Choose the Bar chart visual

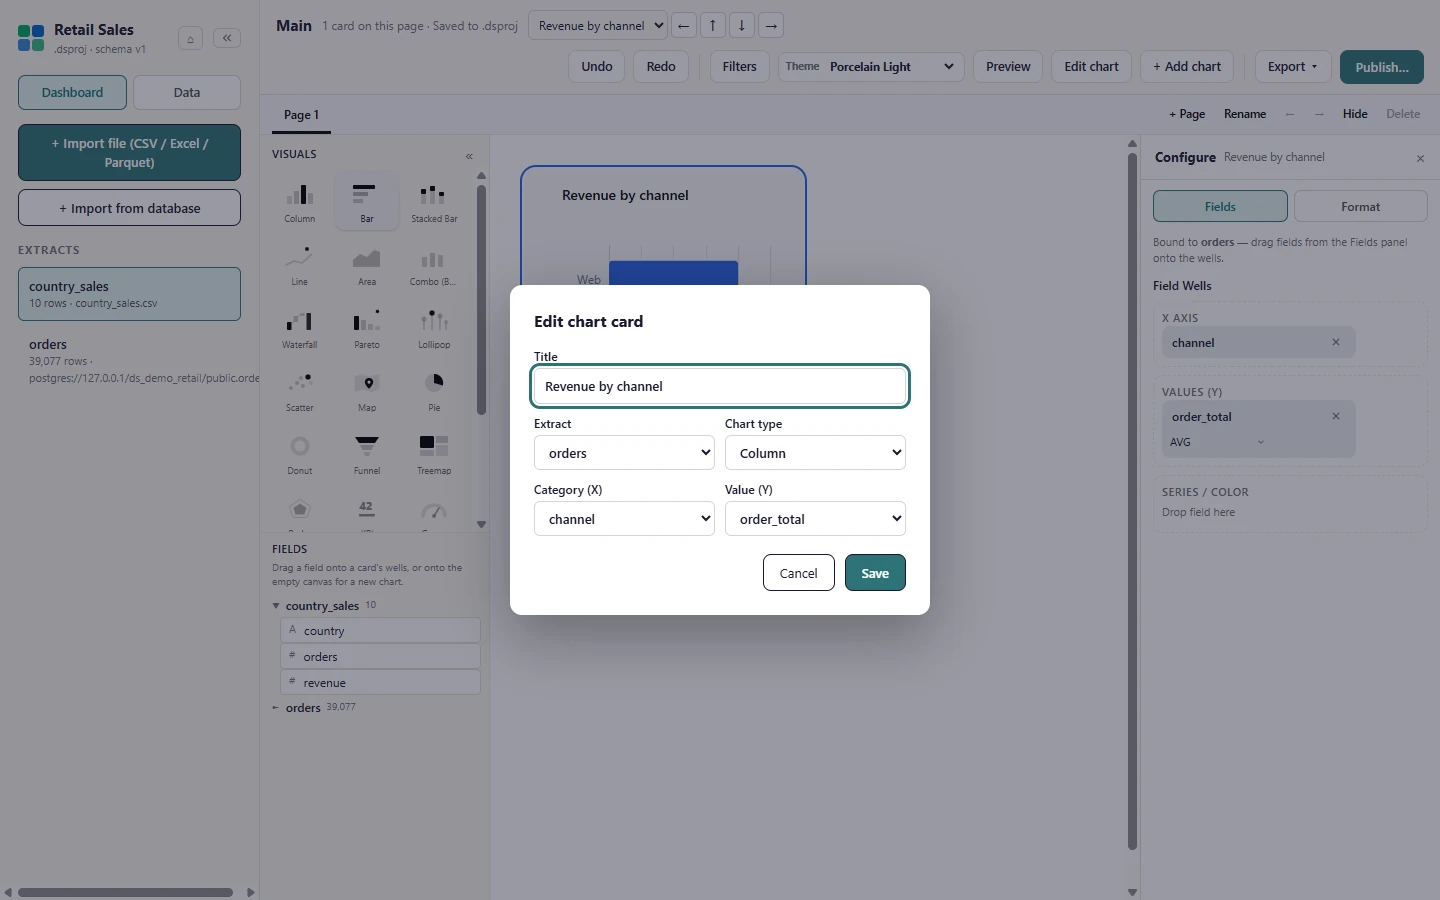pos(367,202)
